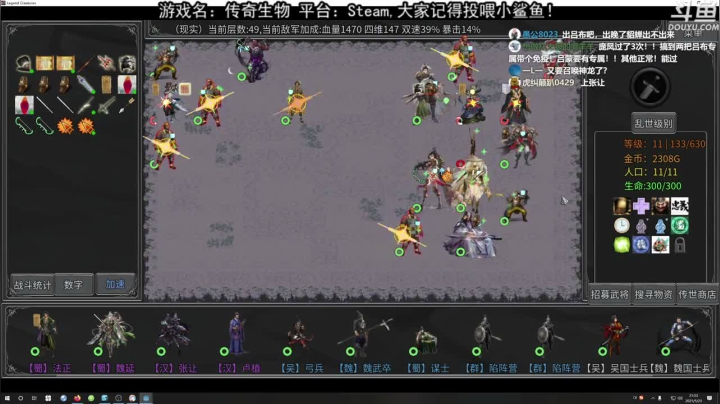The width and height of the screenshot is (720, 404).
Task: Open the notification center in system tray
Action: [x=710, y=398]
